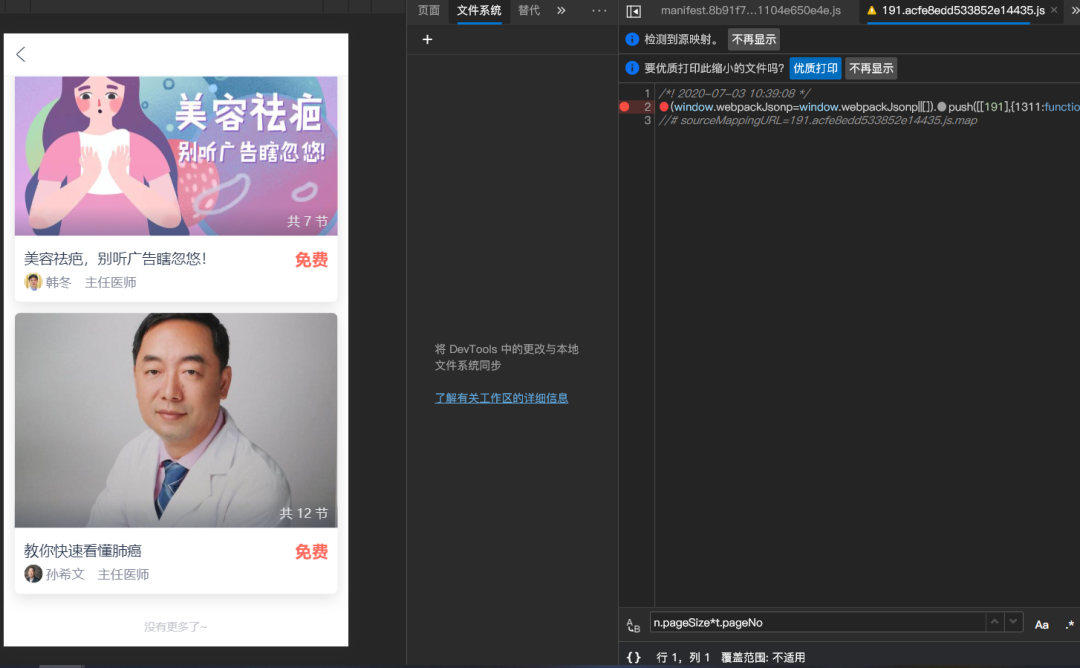
Task: Toggle the navigator sidebar panel icon
Action: point(634,11)
